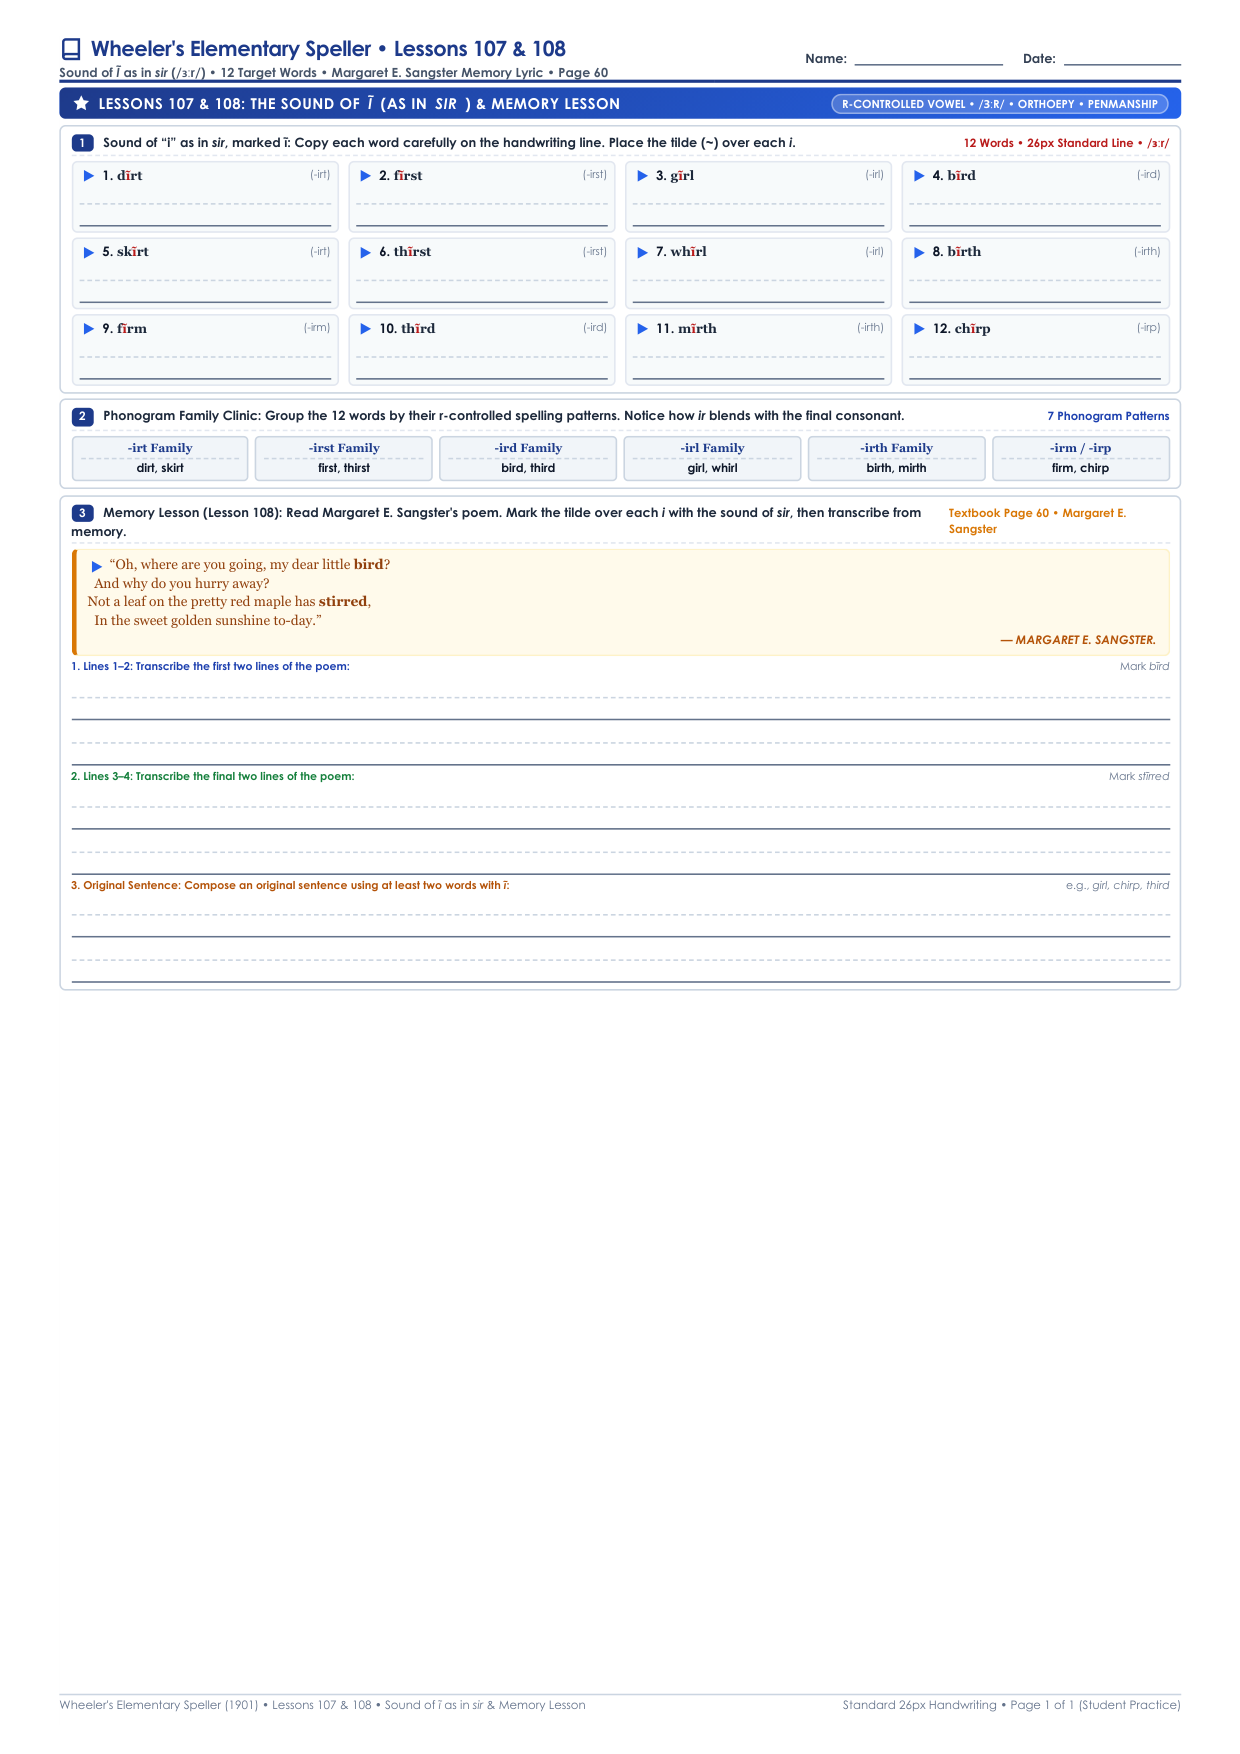Select the -ird Family box
The height and width of the screenshot is (1754, 1240).
pos(528,458)
